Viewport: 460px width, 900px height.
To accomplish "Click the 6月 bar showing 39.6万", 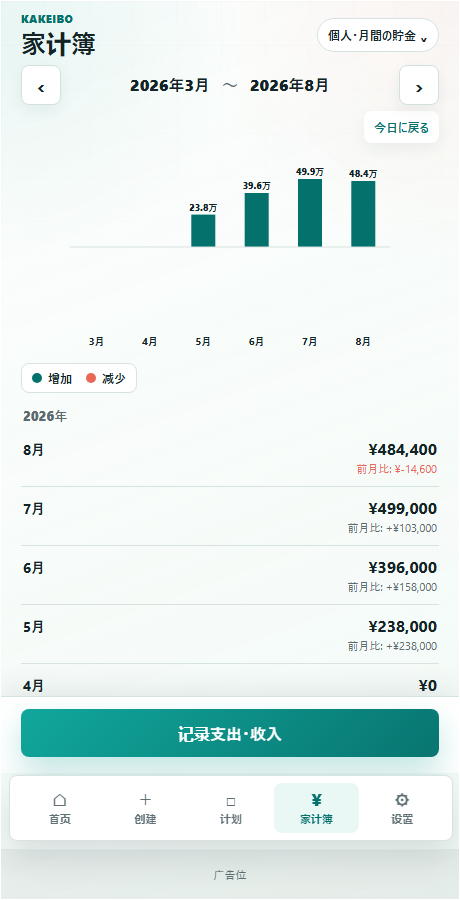I will pos(257,220).
